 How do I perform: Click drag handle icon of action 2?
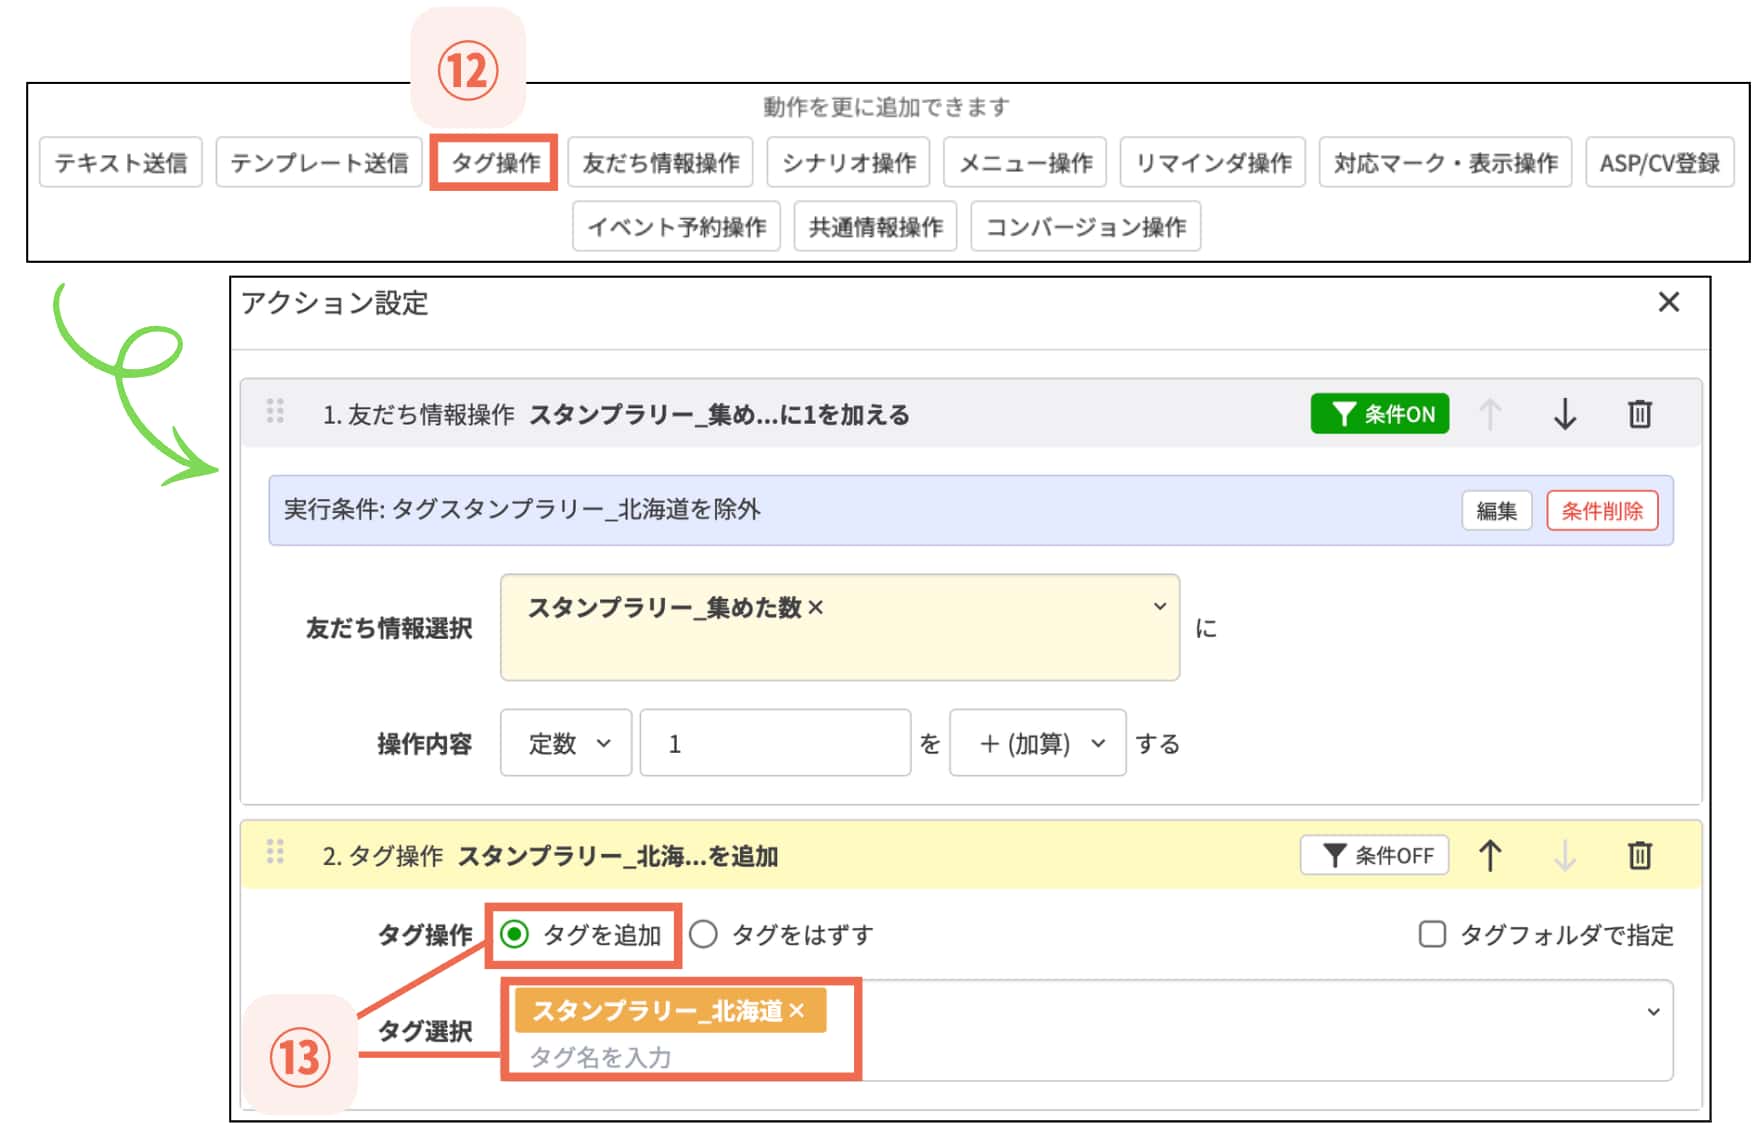[x=275, y=852]
